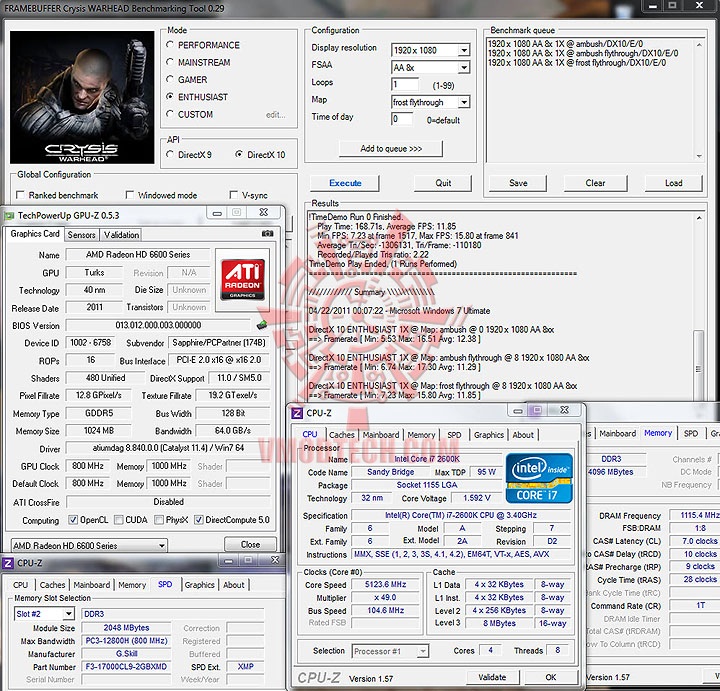Select the GAMER mode radio button
The height and width of the screenshot is (691, 720).
170,79
